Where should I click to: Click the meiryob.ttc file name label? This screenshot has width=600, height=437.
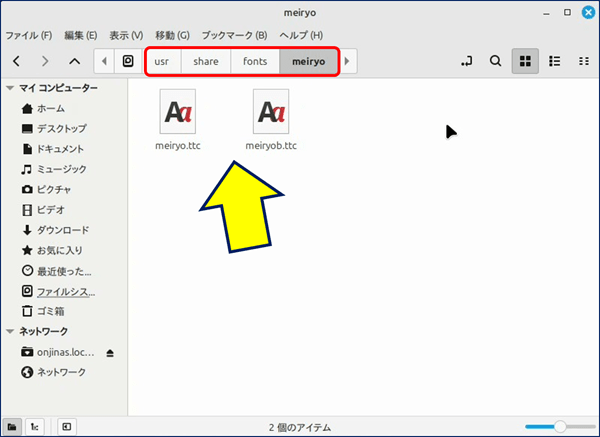pos(271,146)
